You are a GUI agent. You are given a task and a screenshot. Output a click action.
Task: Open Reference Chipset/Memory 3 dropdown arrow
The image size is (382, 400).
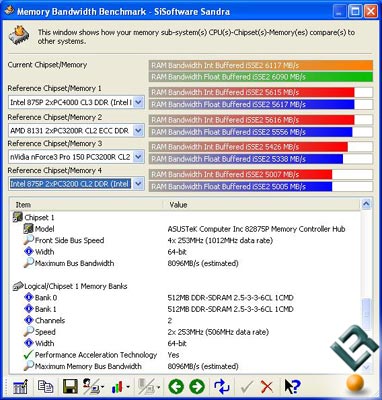tap(138, 157)
